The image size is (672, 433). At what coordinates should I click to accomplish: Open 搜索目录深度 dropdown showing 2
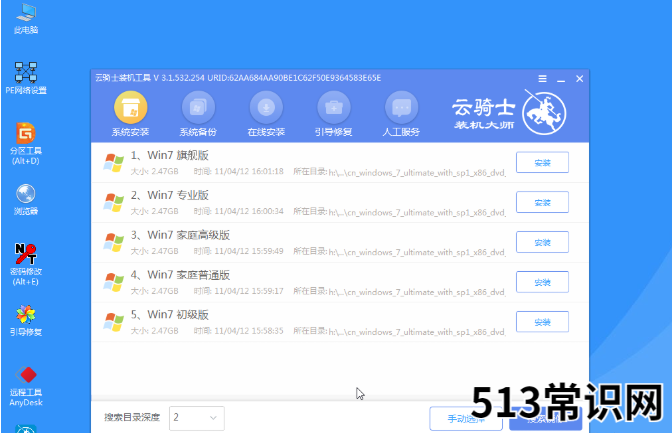pos(197,418)
